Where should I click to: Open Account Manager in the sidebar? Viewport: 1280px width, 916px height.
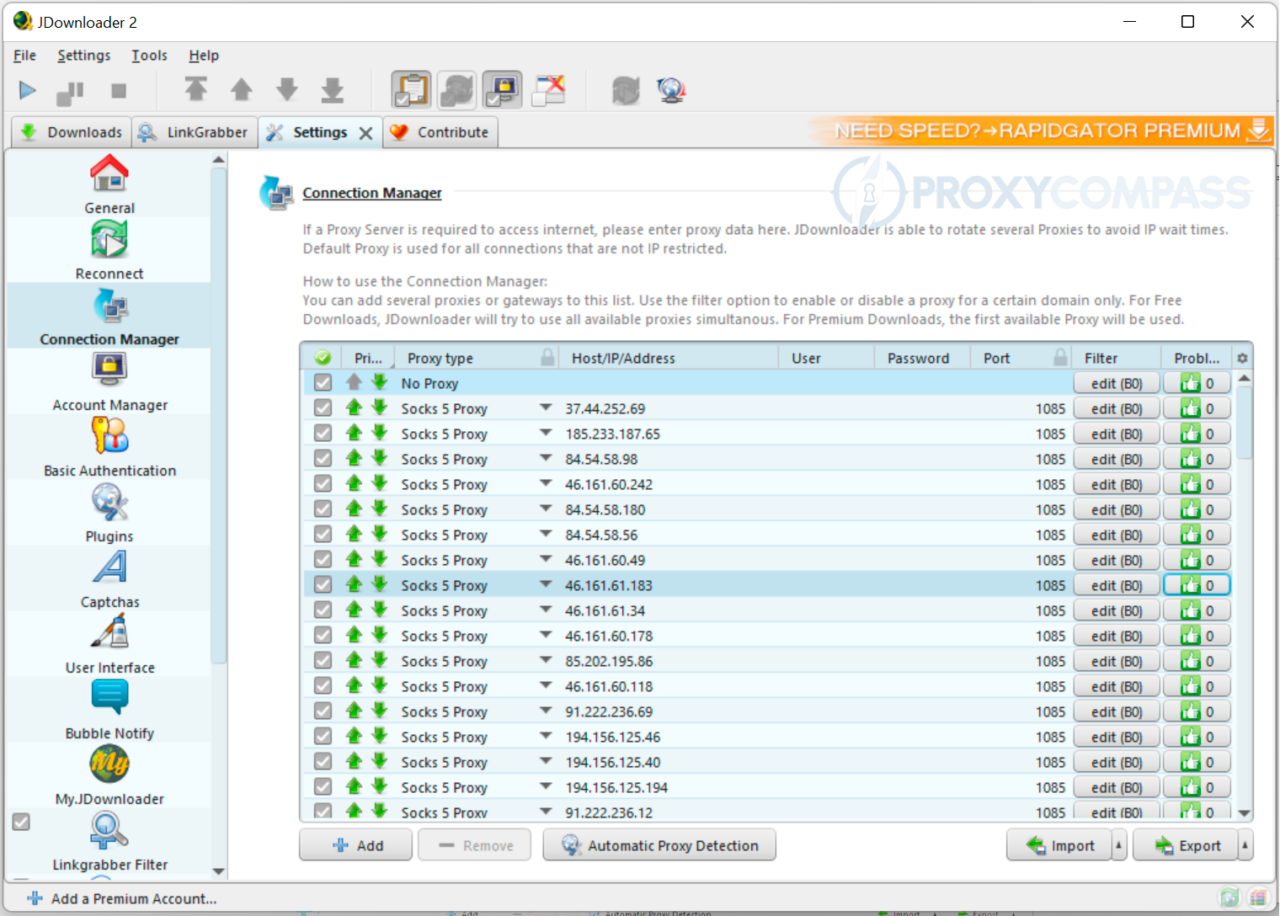click(109, 380)
